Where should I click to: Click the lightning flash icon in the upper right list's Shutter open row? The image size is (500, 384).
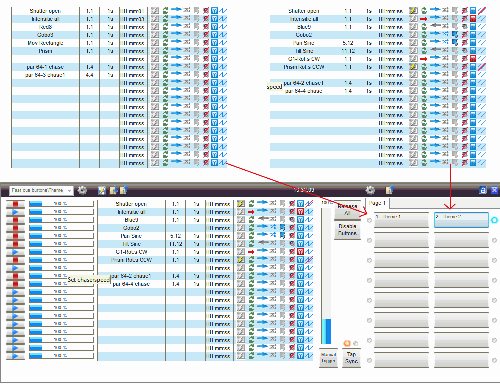(x=413, y=11)
